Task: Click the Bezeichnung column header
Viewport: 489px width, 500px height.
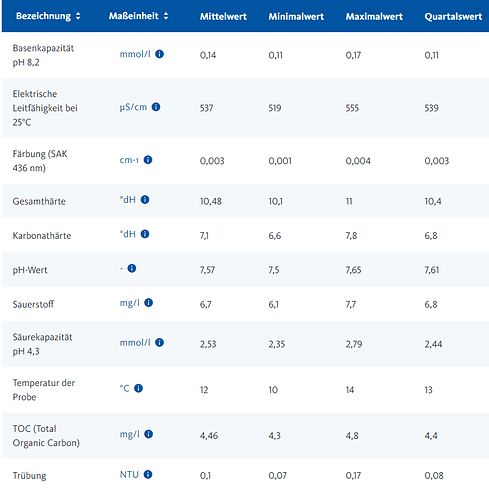Action: point(43,16)
